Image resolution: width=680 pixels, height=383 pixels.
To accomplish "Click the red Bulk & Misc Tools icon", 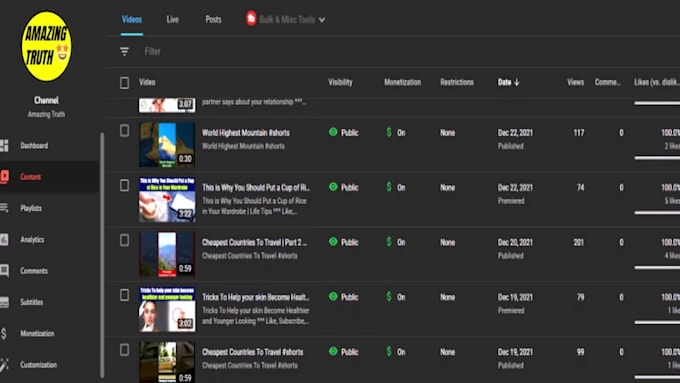I will [x=251, y=19].
